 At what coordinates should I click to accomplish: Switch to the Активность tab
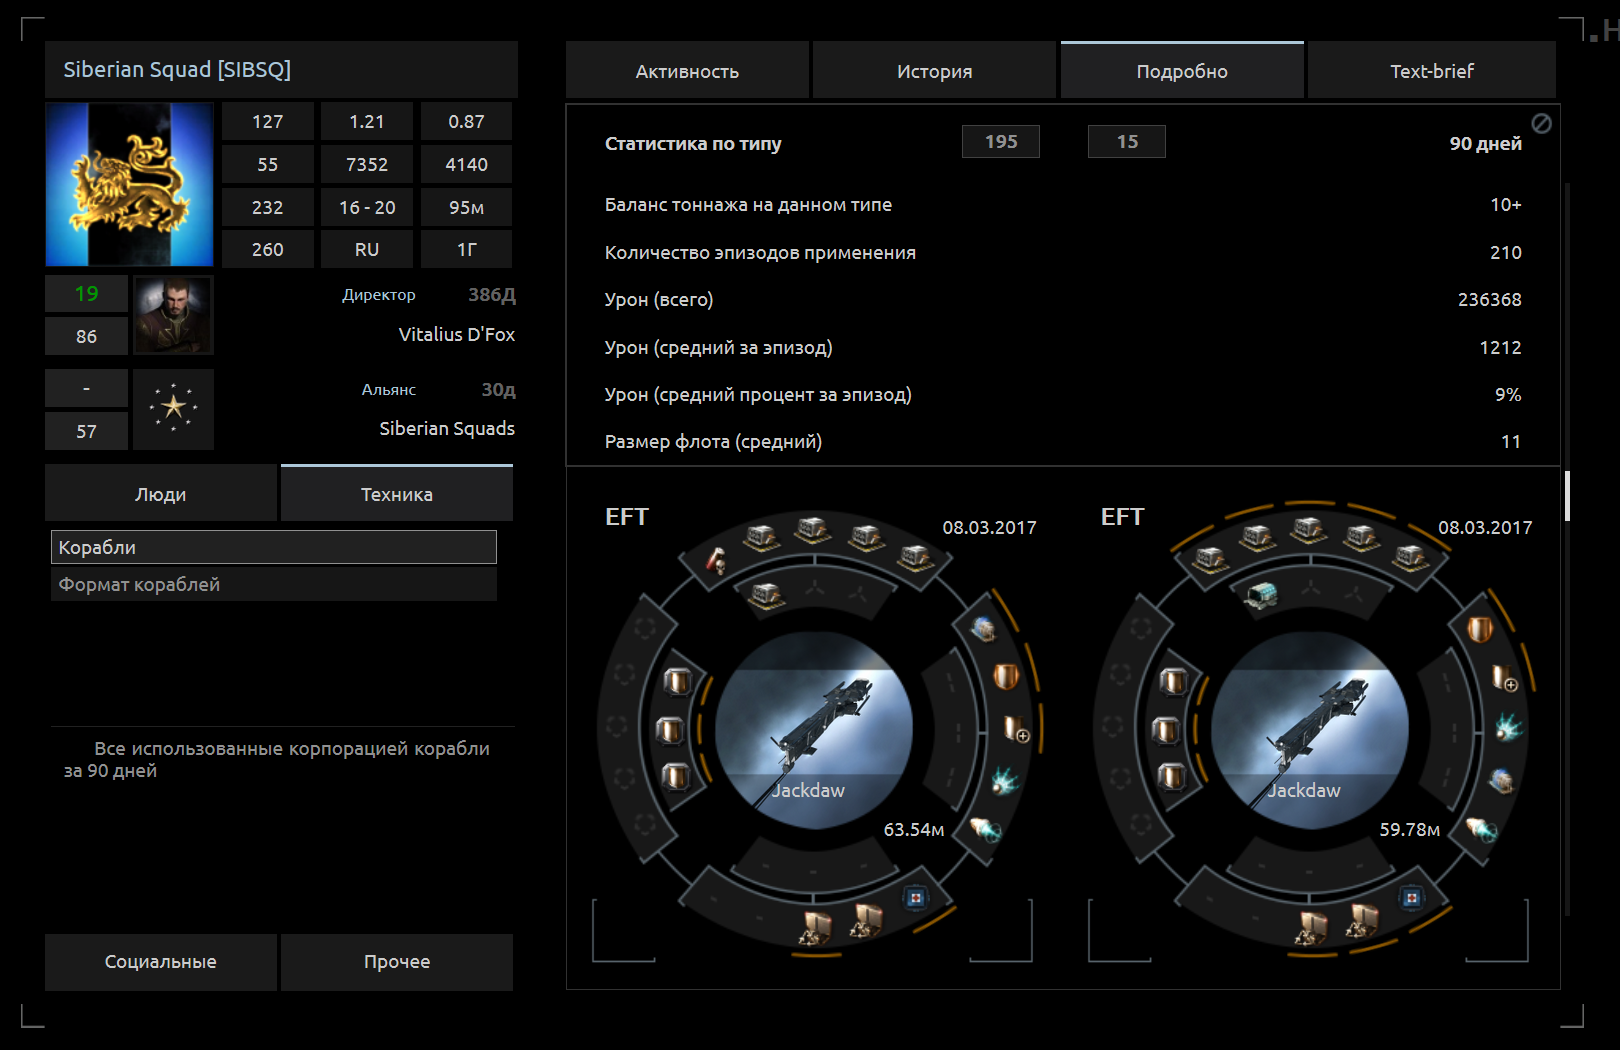(x=687, y=70)
